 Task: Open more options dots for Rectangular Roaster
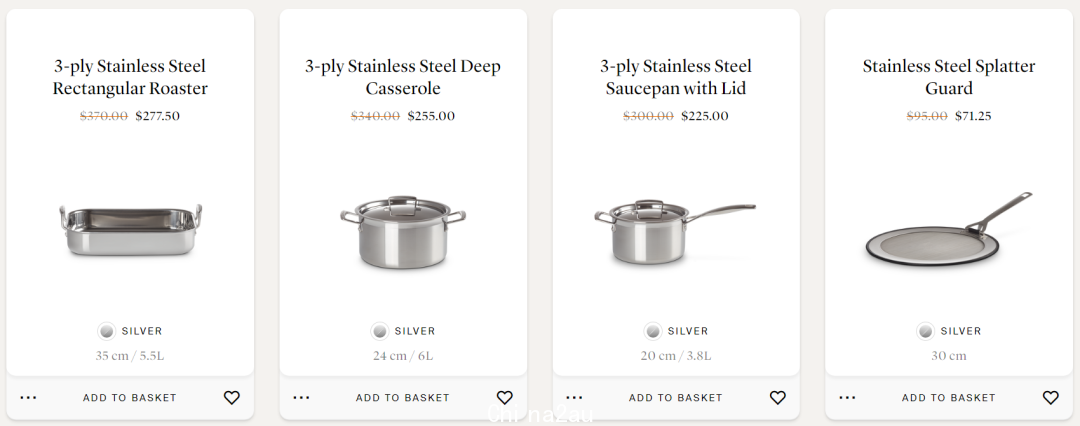tap(28, 398)
